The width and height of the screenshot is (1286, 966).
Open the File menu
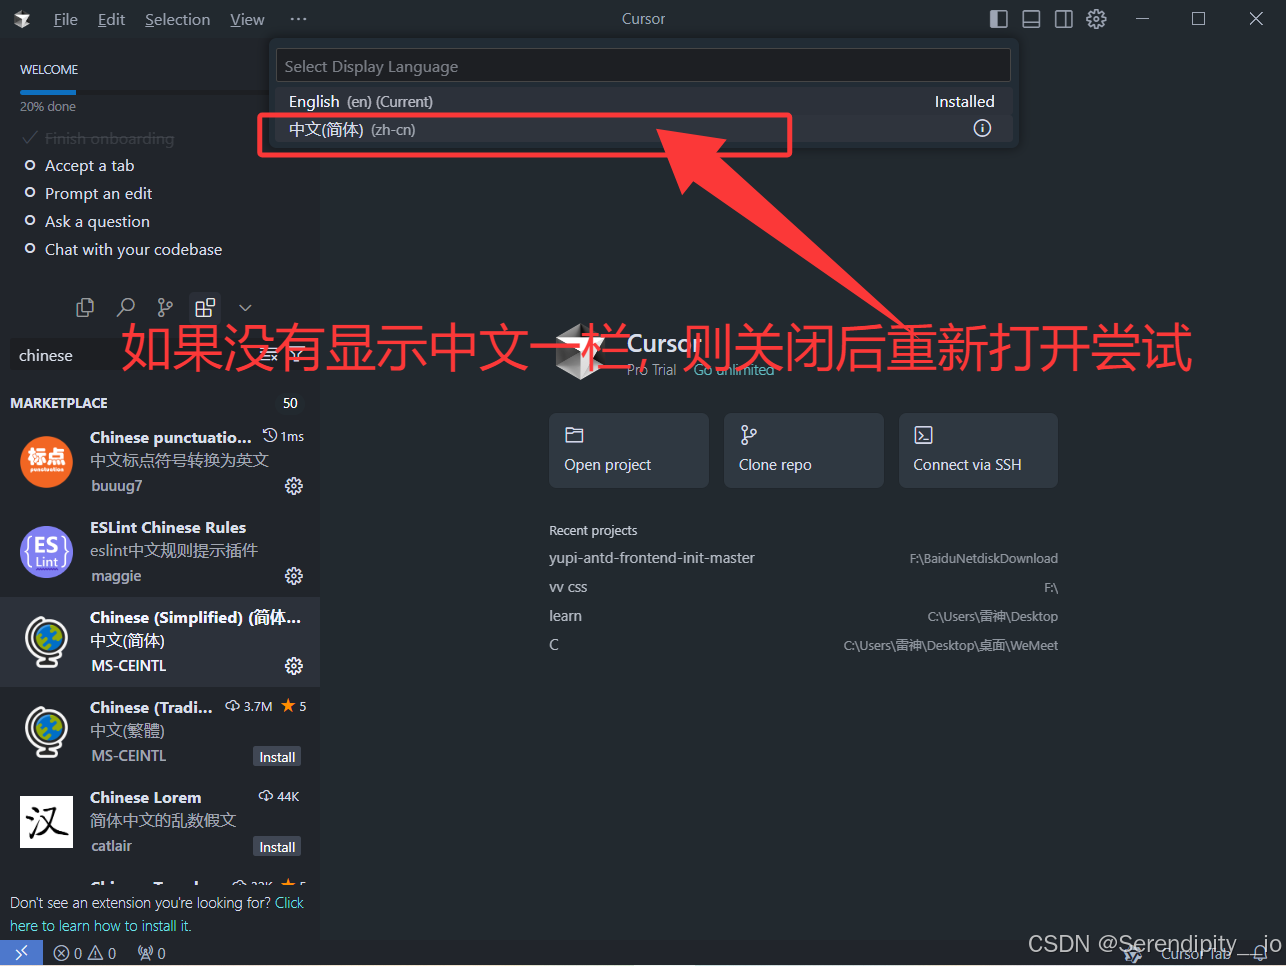coord(65,19)
